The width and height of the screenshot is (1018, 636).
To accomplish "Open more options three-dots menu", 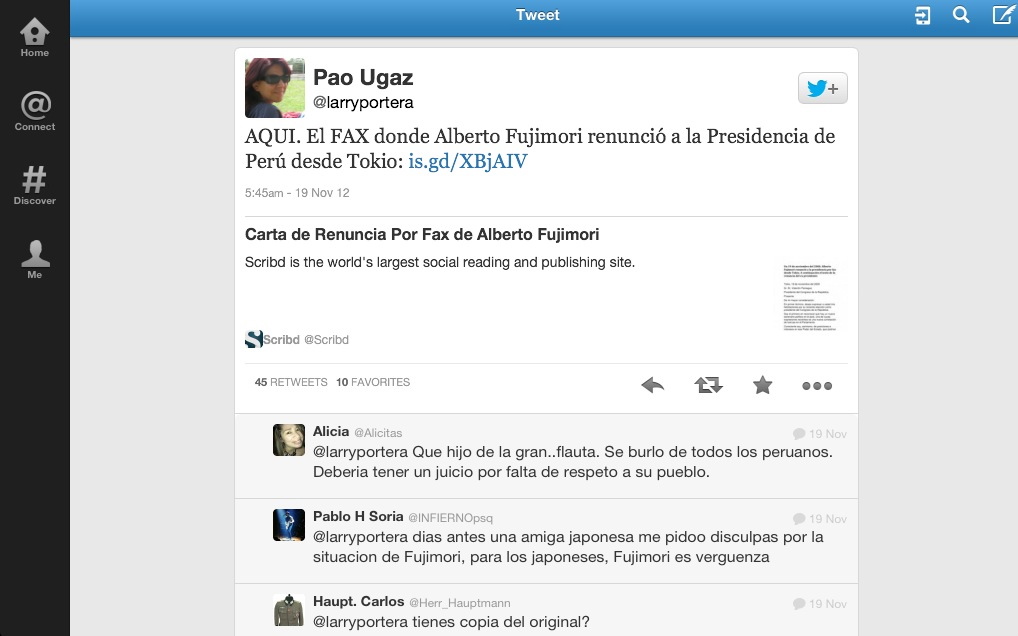I will pyautogui.click(x=817, y=385).
